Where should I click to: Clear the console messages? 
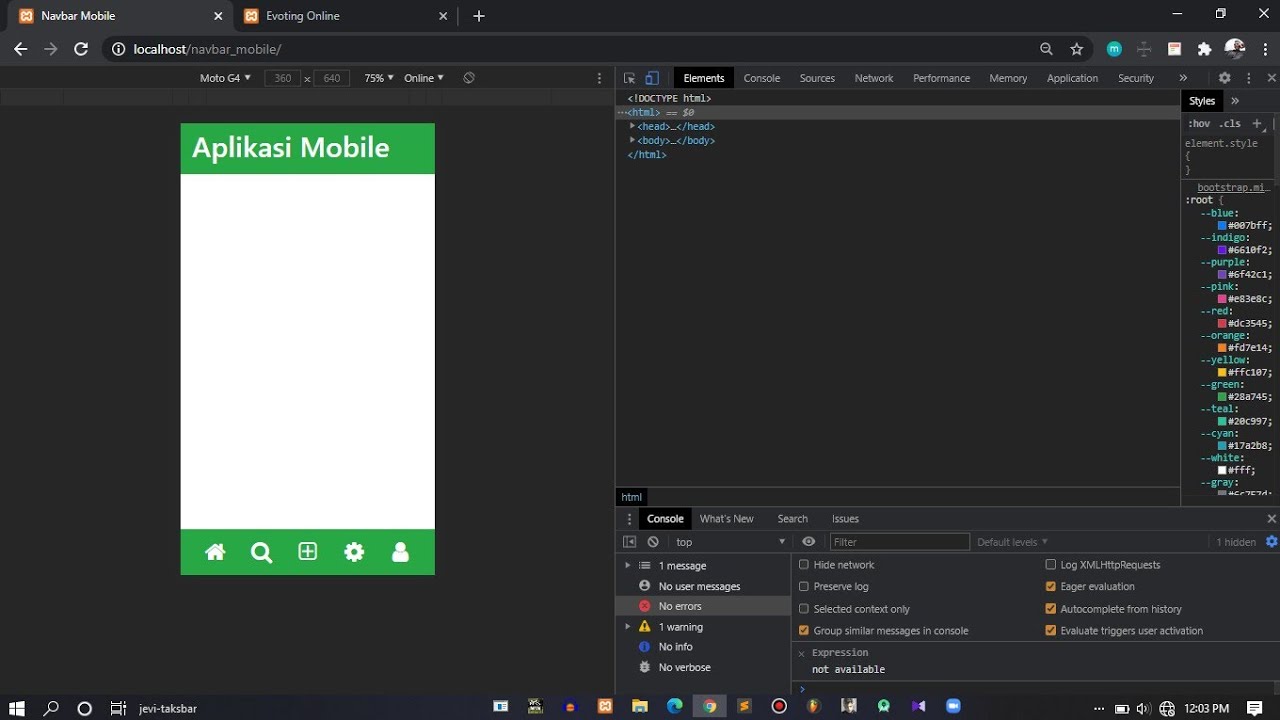[x=653, y=542]
